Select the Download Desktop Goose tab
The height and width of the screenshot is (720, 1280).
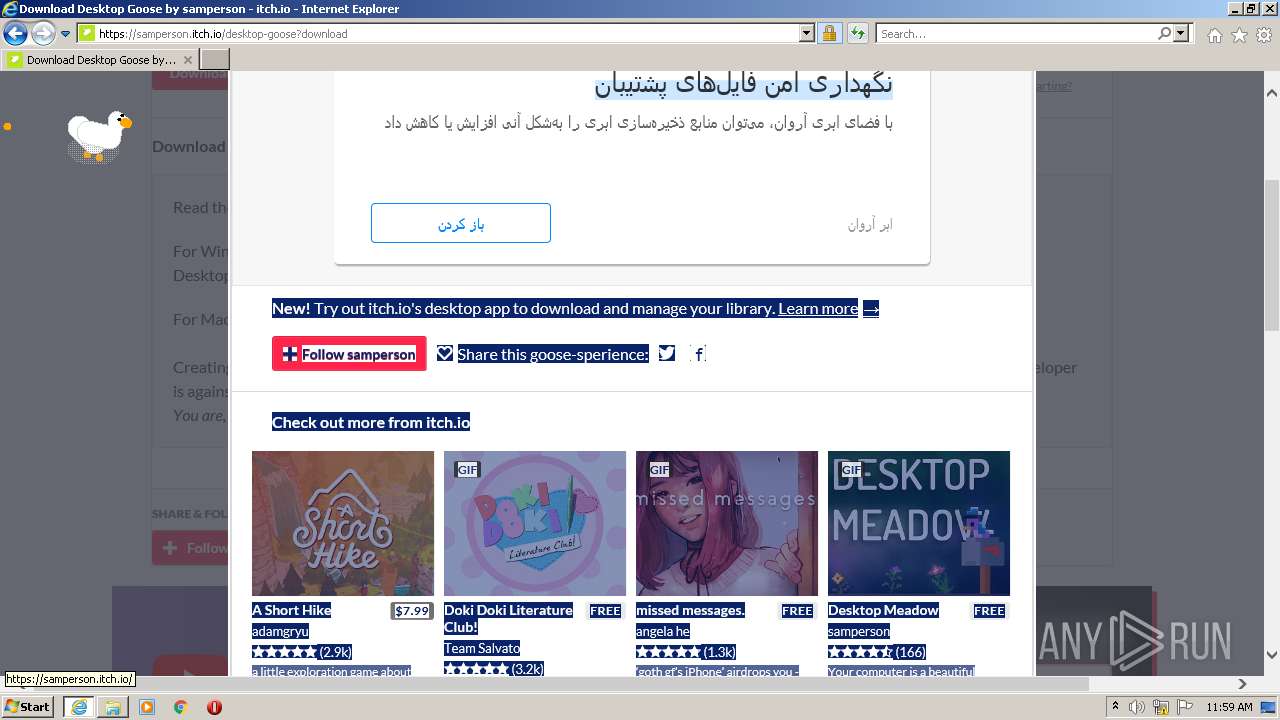tap(100, 60)
